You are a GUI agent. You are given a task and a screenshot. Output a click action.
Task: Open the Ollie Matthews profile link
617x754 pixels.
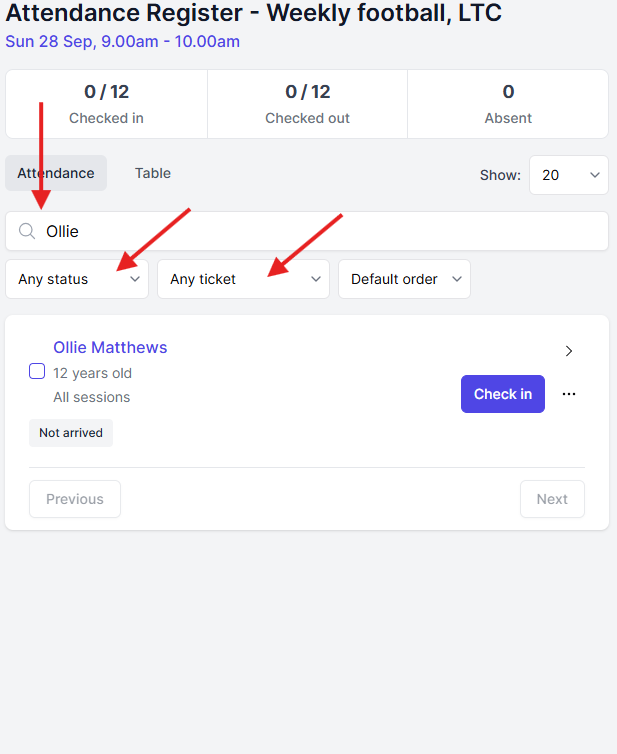[x=110, y=347]
